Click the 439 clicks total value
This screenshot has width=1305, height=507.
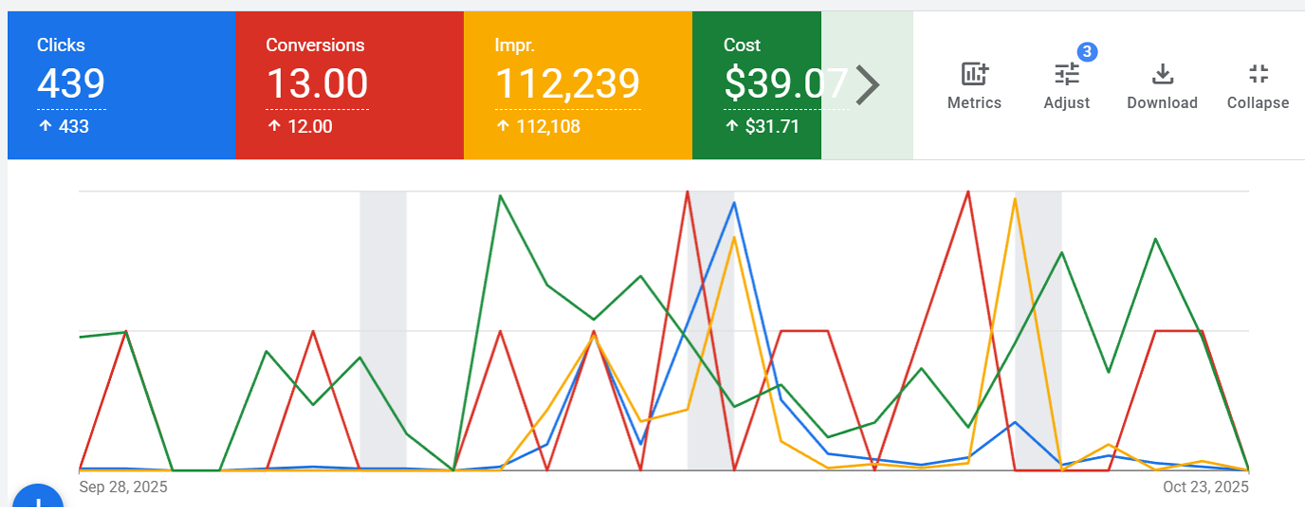[71, 85]
